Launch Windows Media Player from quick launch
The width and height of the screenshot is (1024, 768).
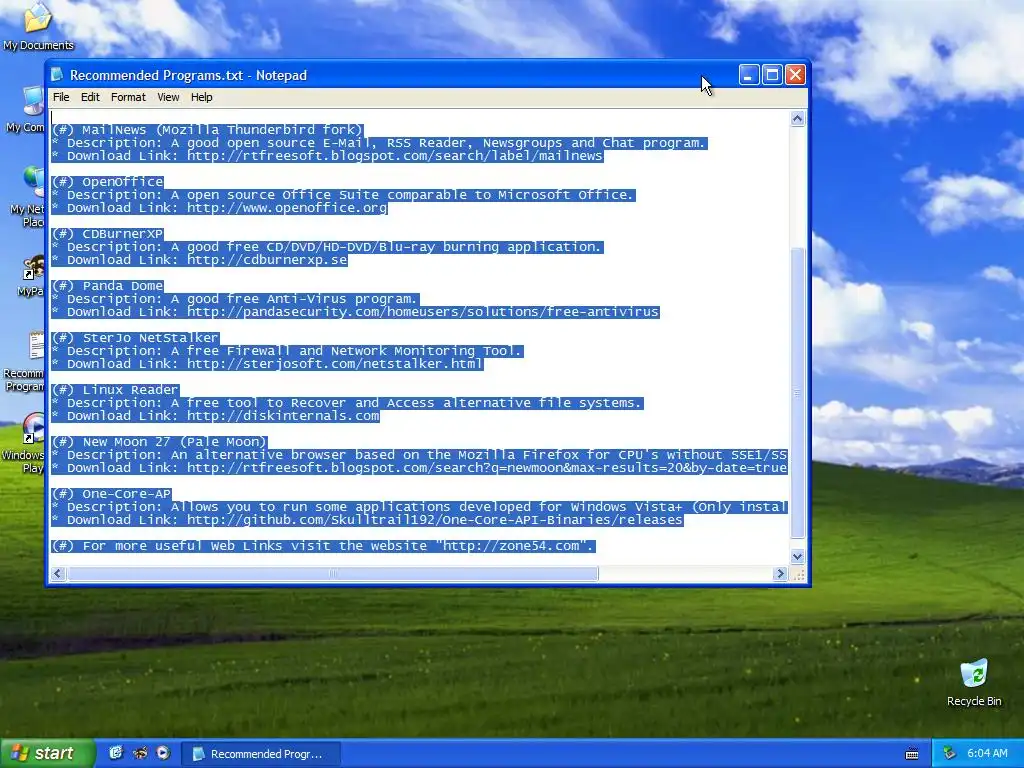coord(163,753)
